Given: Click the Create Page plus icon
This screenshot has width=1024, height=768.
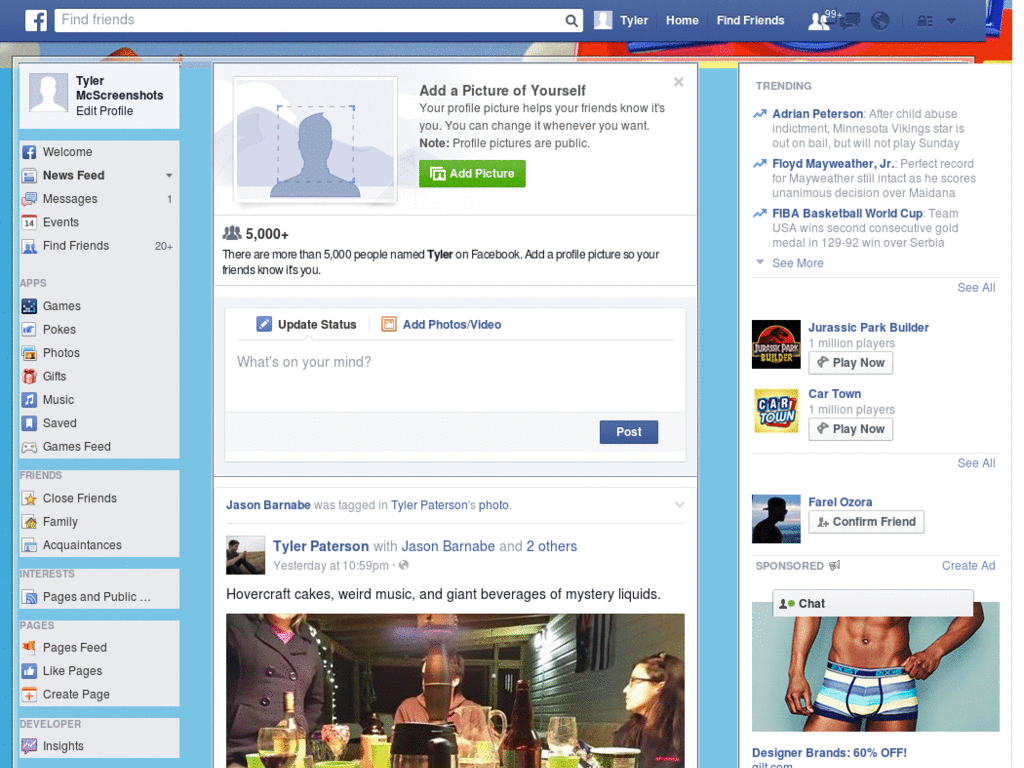Looking at the screenshot, I should point(29,694).
